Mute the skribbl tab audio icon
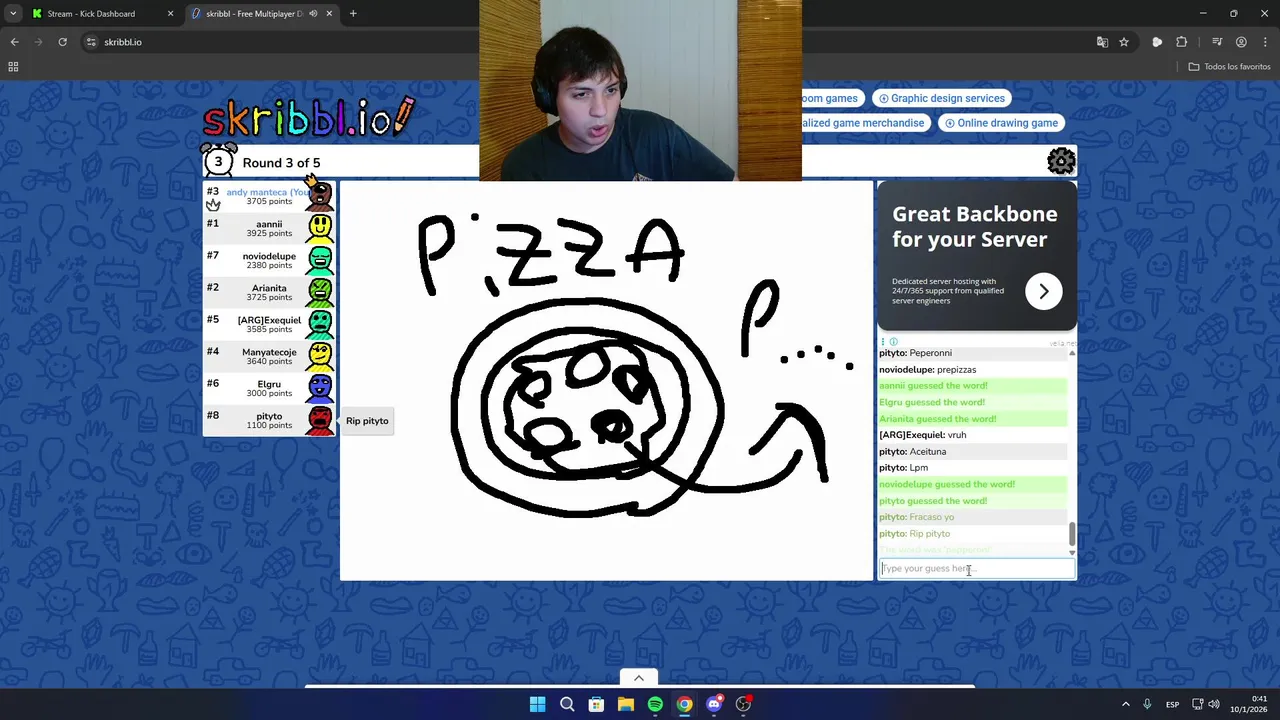1280x720 pixels. (313, 14)
